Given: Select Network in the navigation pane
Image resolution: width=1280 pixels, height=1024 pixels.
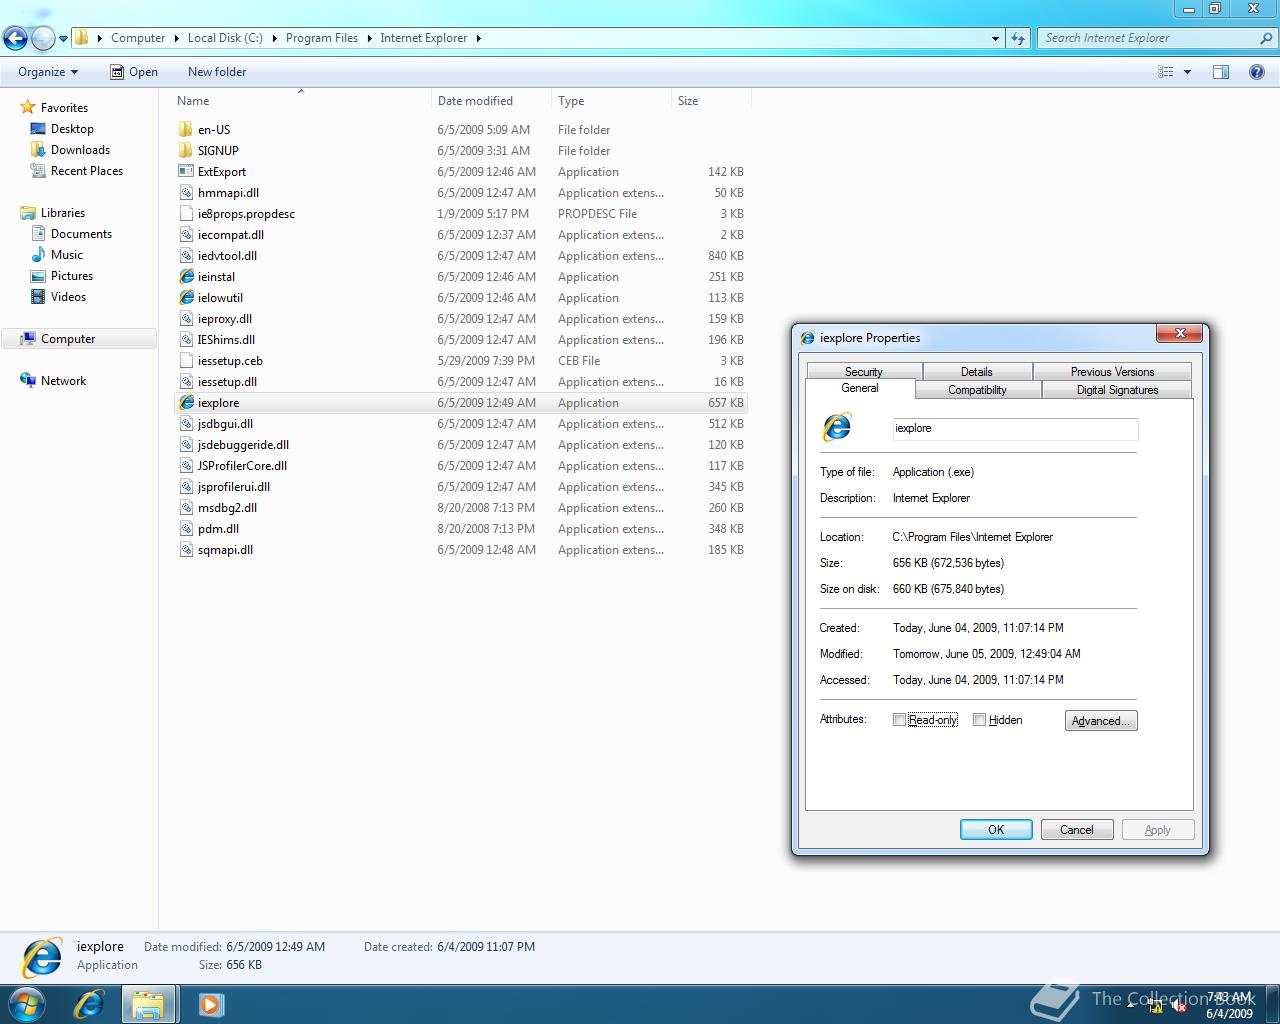Looking at the screenshot, I should tap(63, 381).
